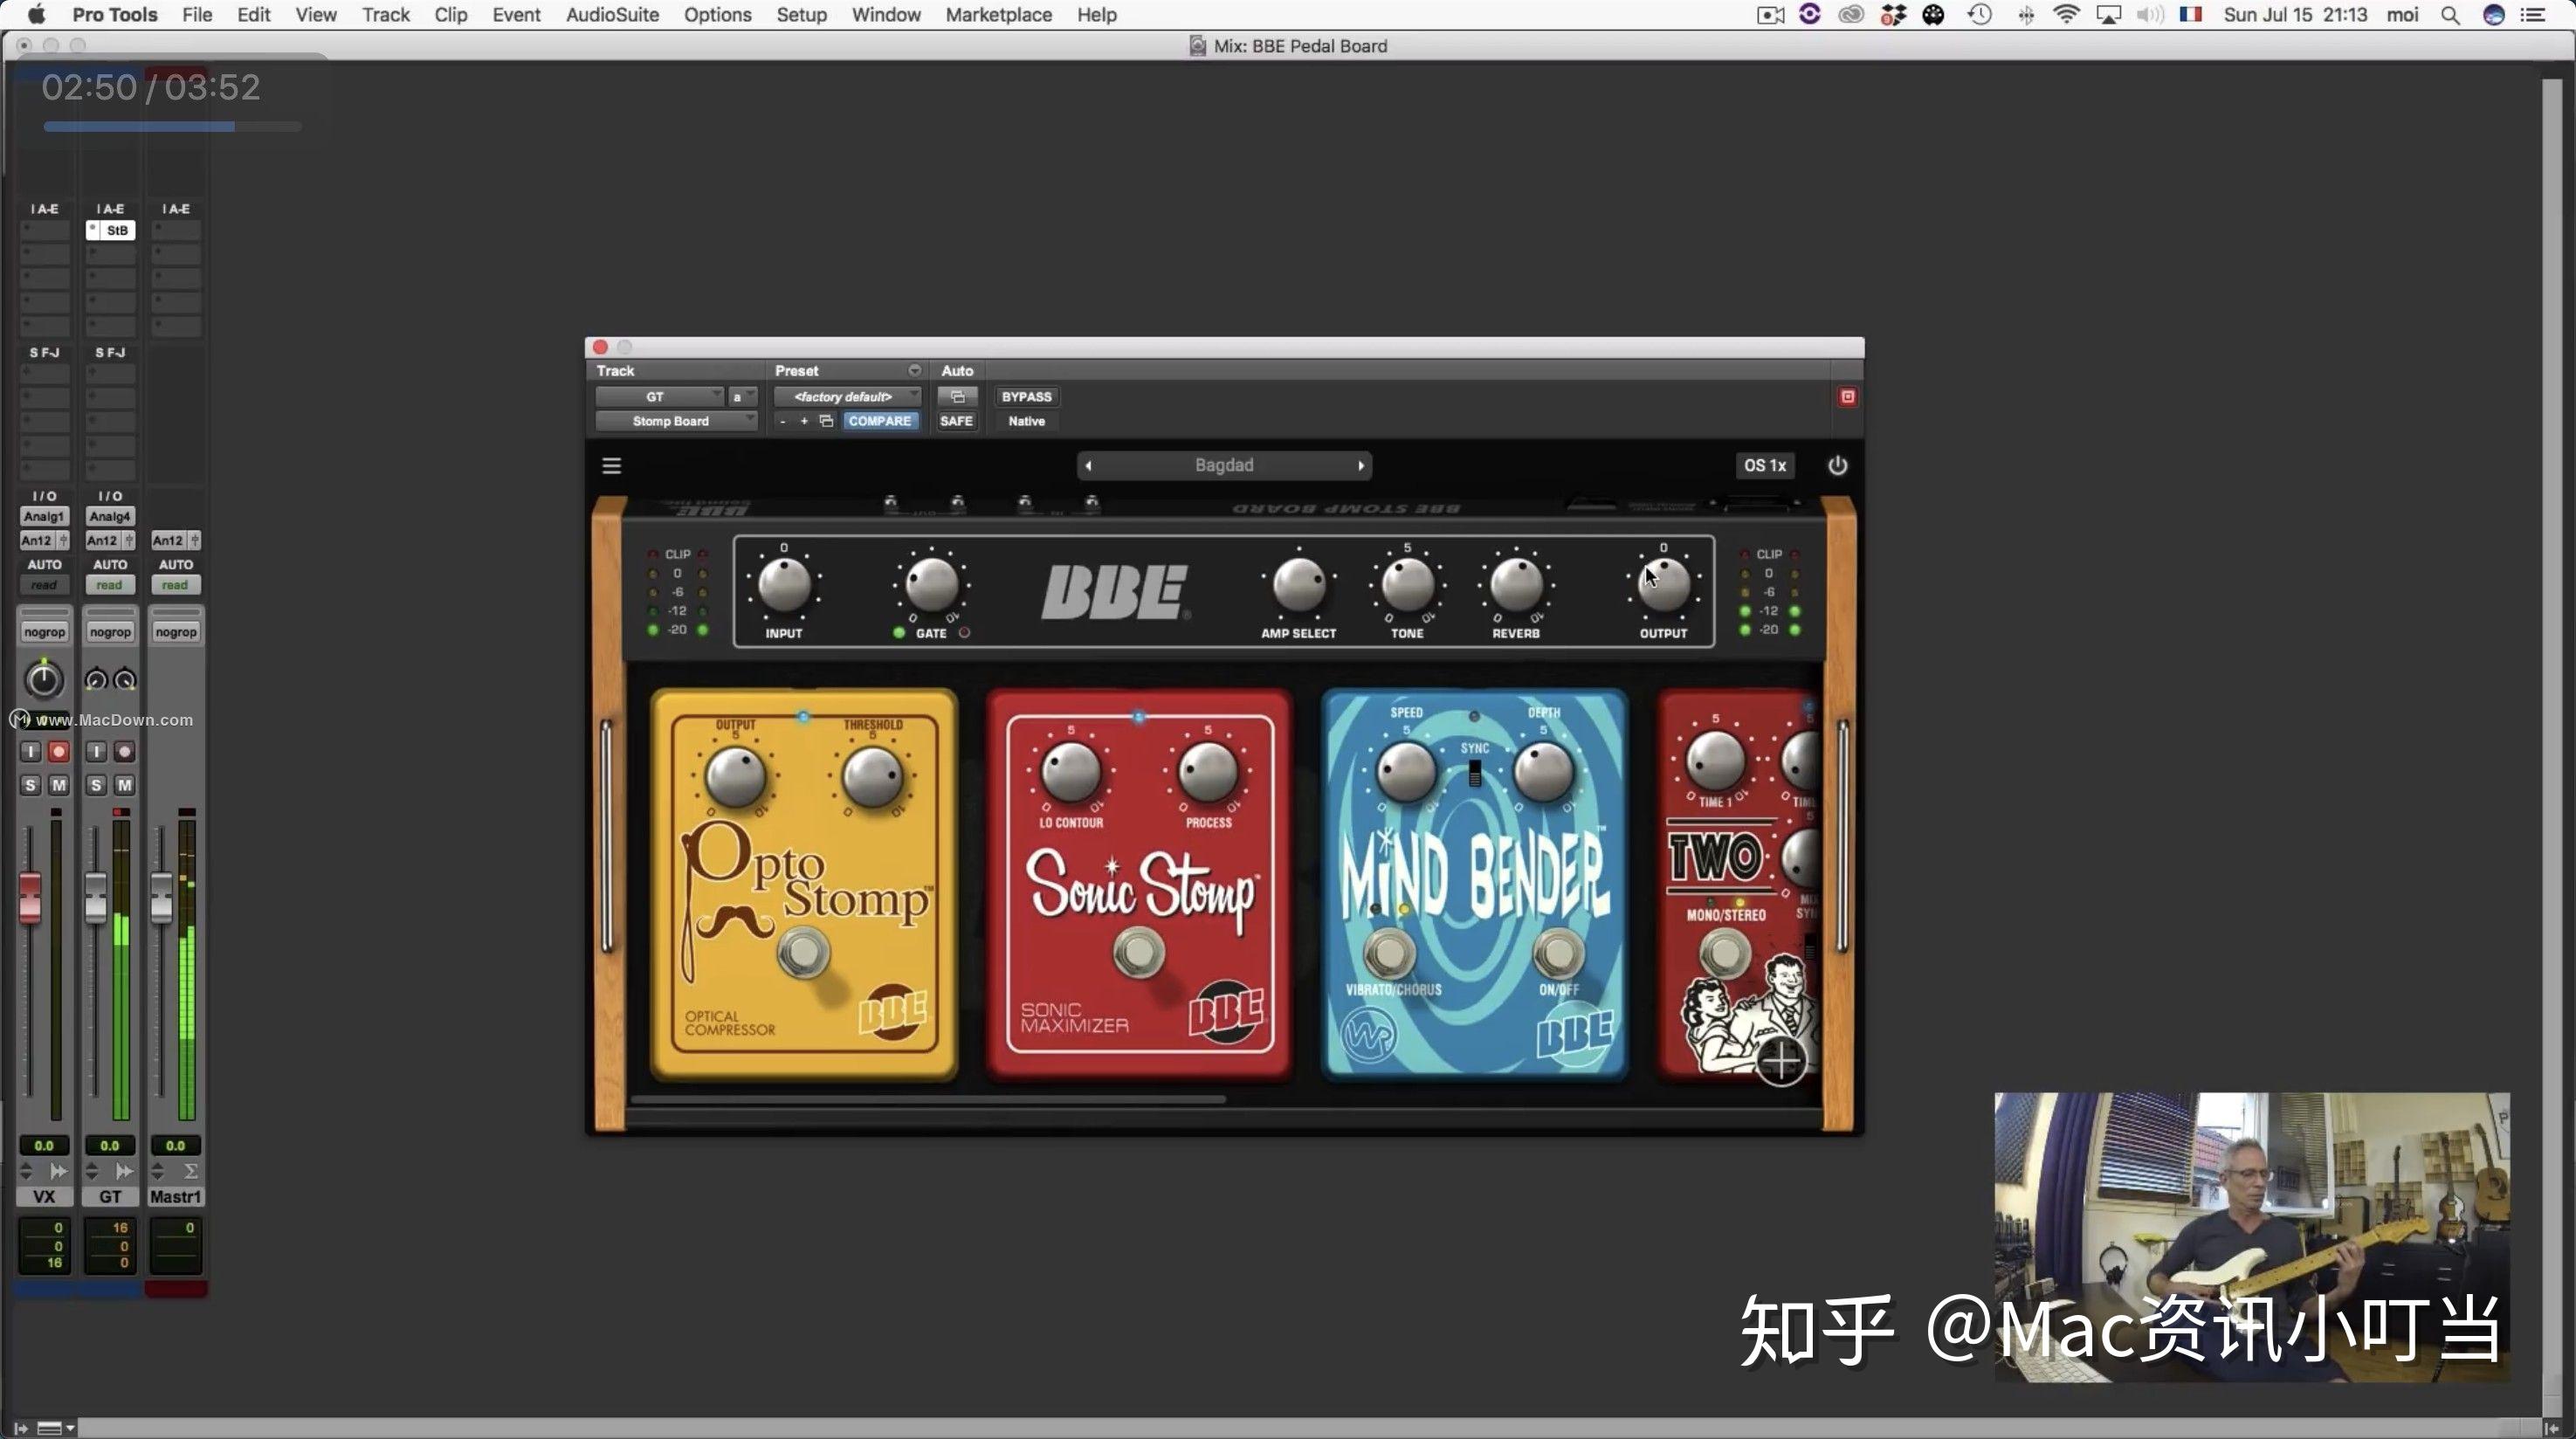Screen dimensions: 2576x1439
Task: Click the GT channel volume fader
Action: (95, 895)
